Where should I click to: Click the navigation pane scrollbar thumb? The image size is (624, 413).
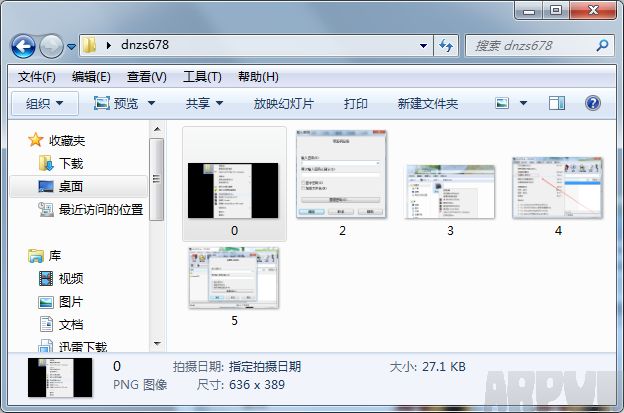(157, 179)
